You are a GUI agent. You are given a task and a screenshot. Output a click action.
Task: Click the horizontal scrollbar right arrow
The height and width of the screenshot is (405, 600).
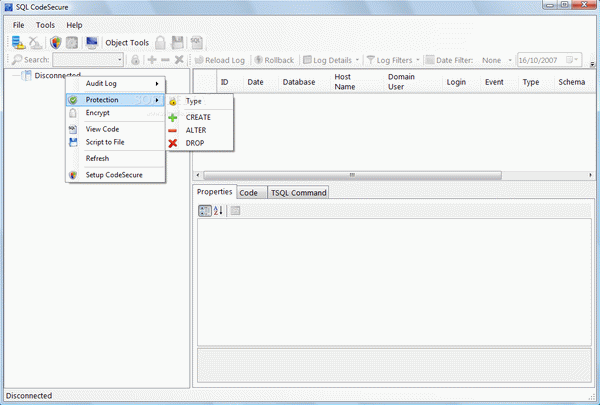coord(590,175)
